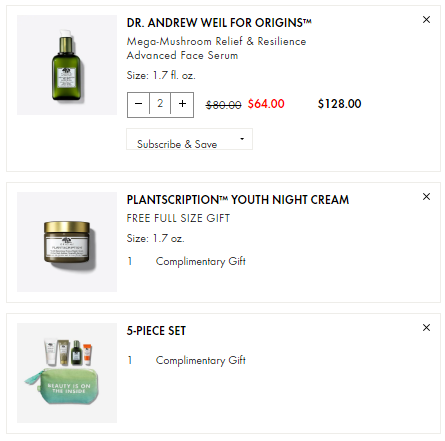445x441 pixels.
Task: Decrease serum quantity with minus button
Action: coord(138,104)
